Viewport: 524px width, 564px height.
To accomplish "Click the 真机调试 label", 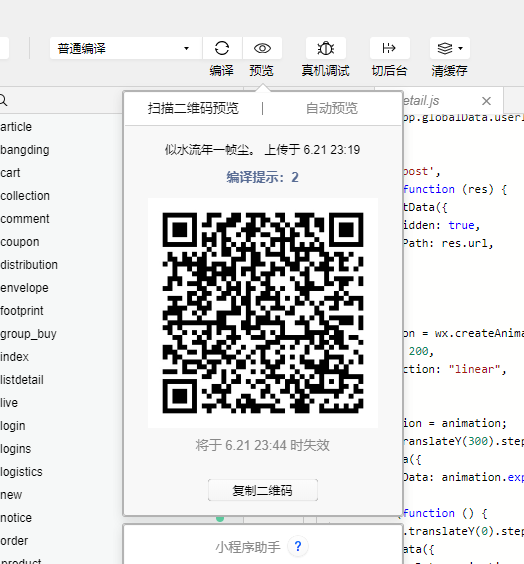I will click(x=325, y=70).
